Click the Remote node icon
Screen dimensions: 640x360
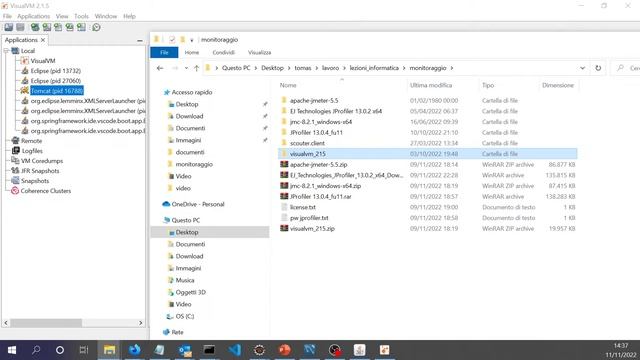(16, 140)
